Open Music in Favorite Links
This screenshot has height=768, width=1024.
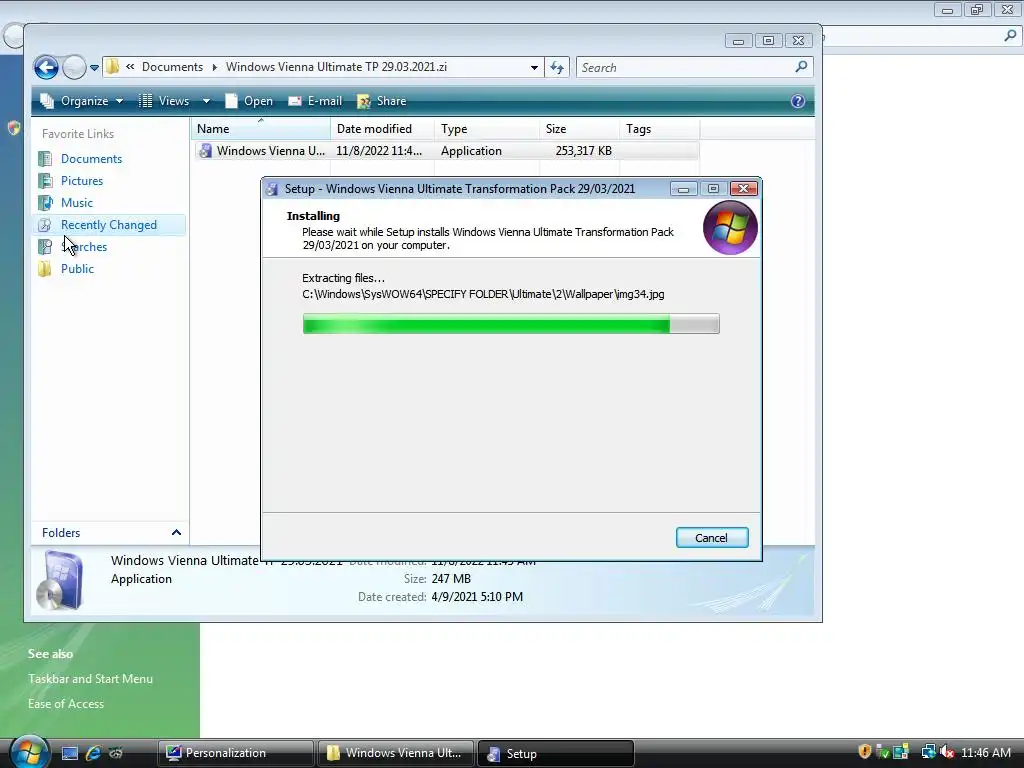[x=76, y=203]
